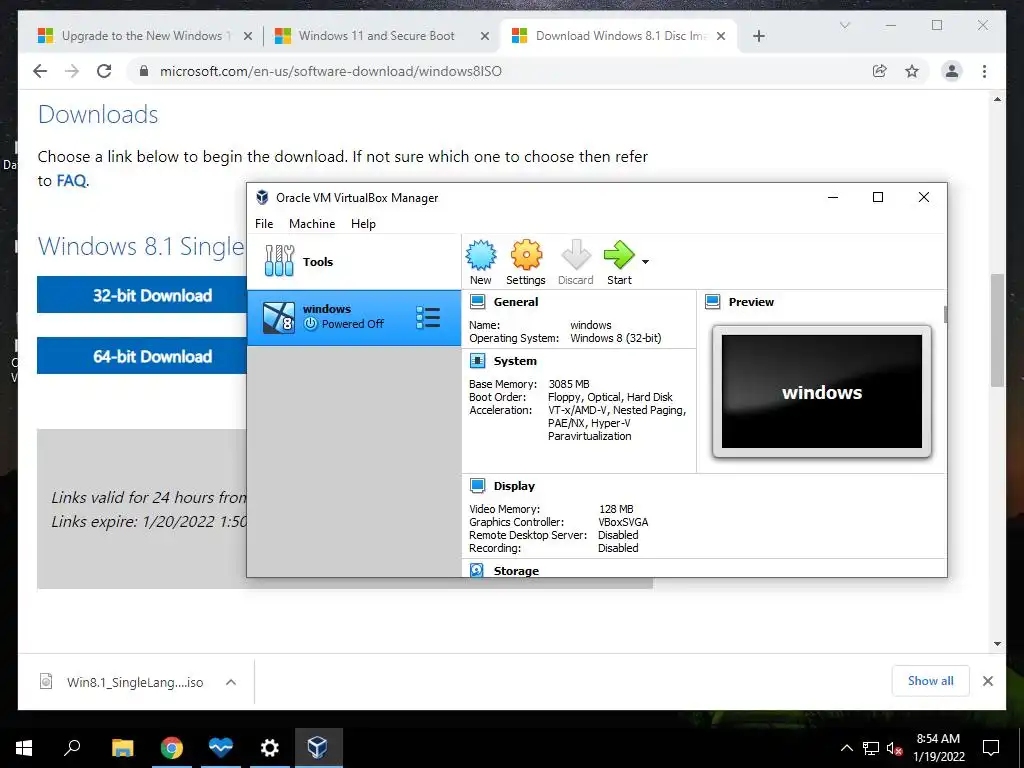The height and width of the screenshot is (768, 1024).
Task: Open the notification center icon
Action: pos(991,748)
